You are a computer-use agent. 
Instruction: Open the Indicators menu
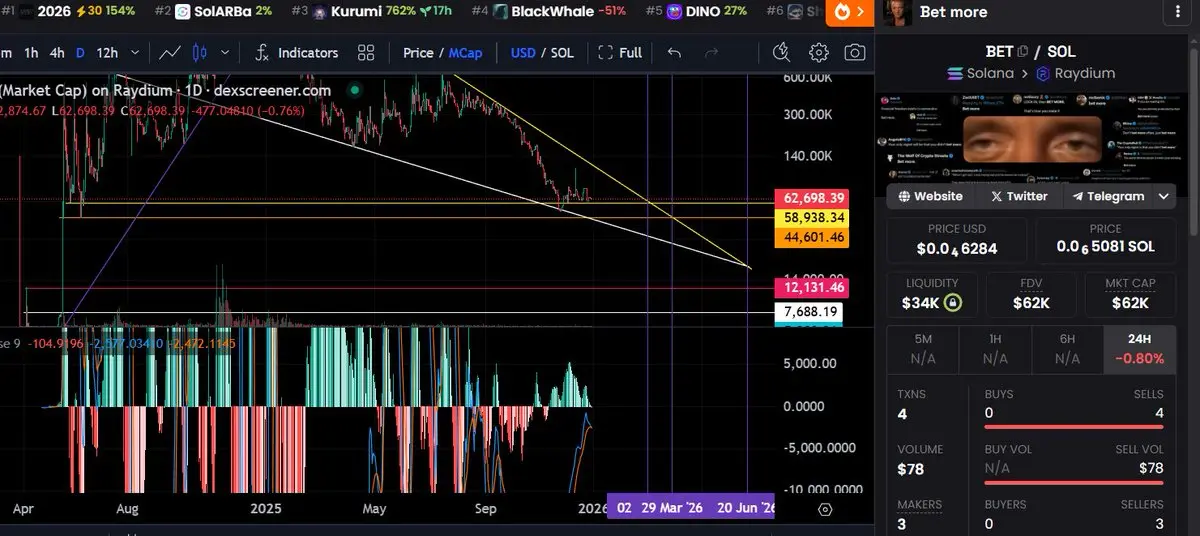(x=296, y=53)
